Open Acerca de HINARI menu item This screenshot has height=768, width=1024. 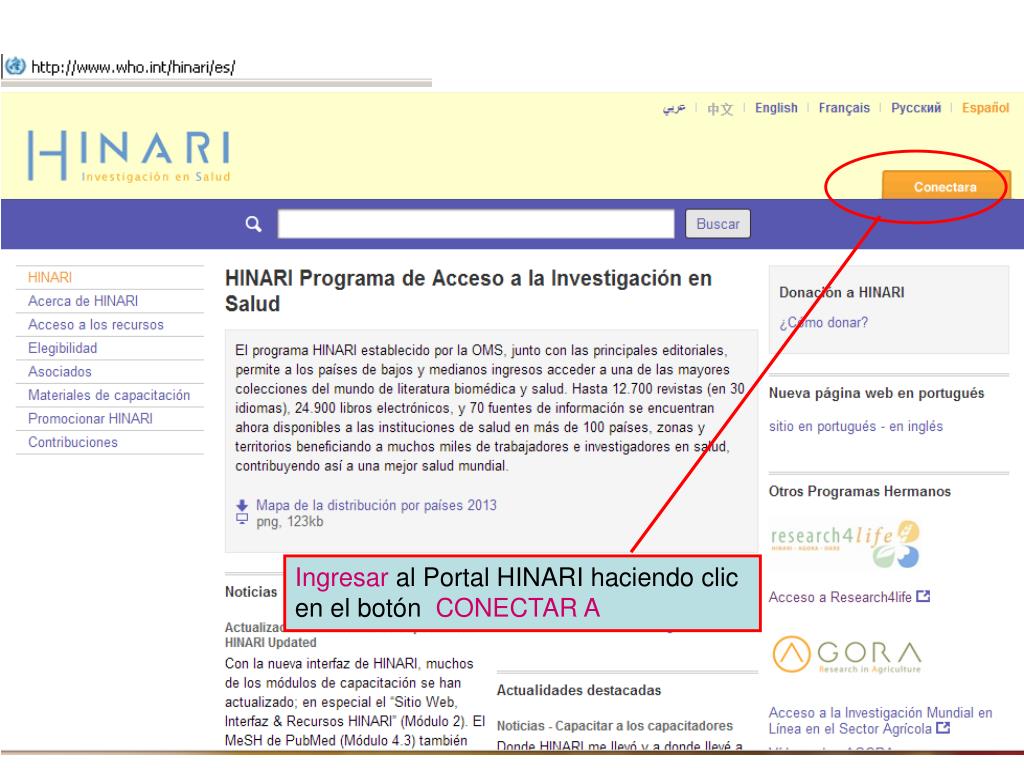click(x=83, y=301)
